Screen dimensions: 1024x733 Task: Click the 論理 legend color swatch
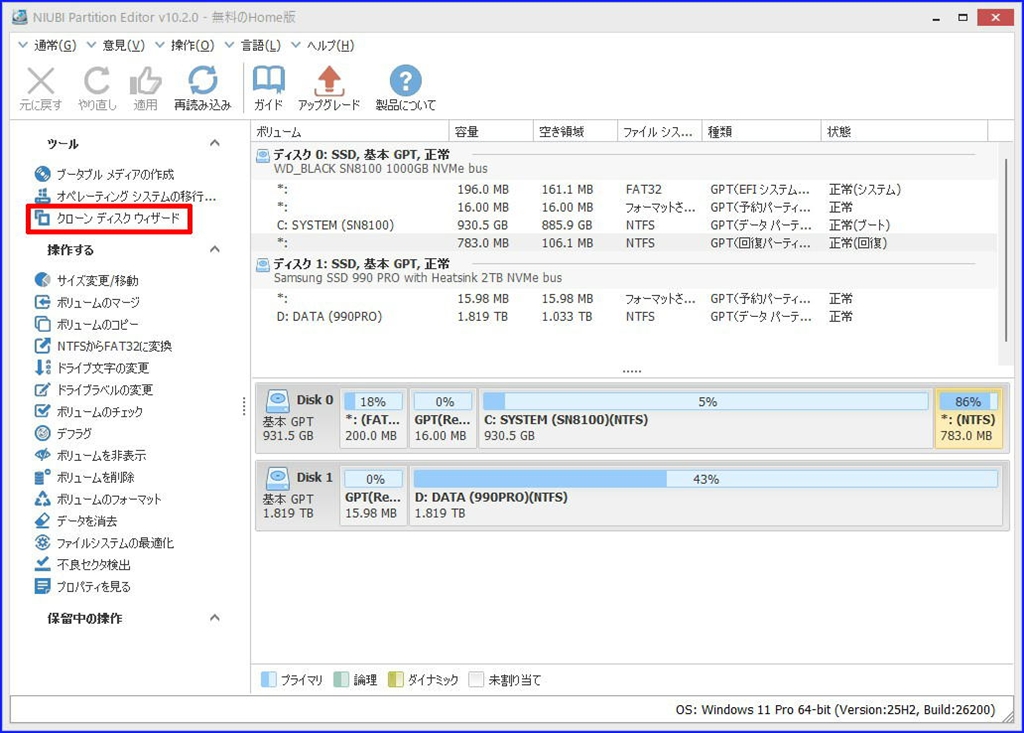point(341,679)
